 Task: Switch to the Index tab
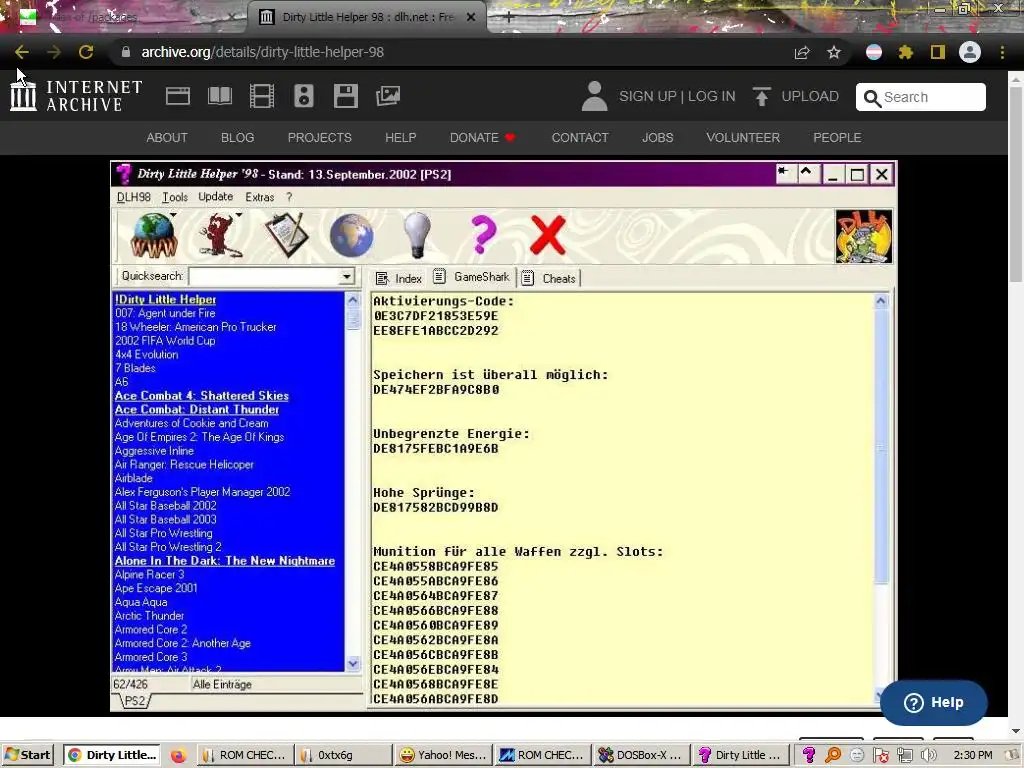[x=400, y=279]
